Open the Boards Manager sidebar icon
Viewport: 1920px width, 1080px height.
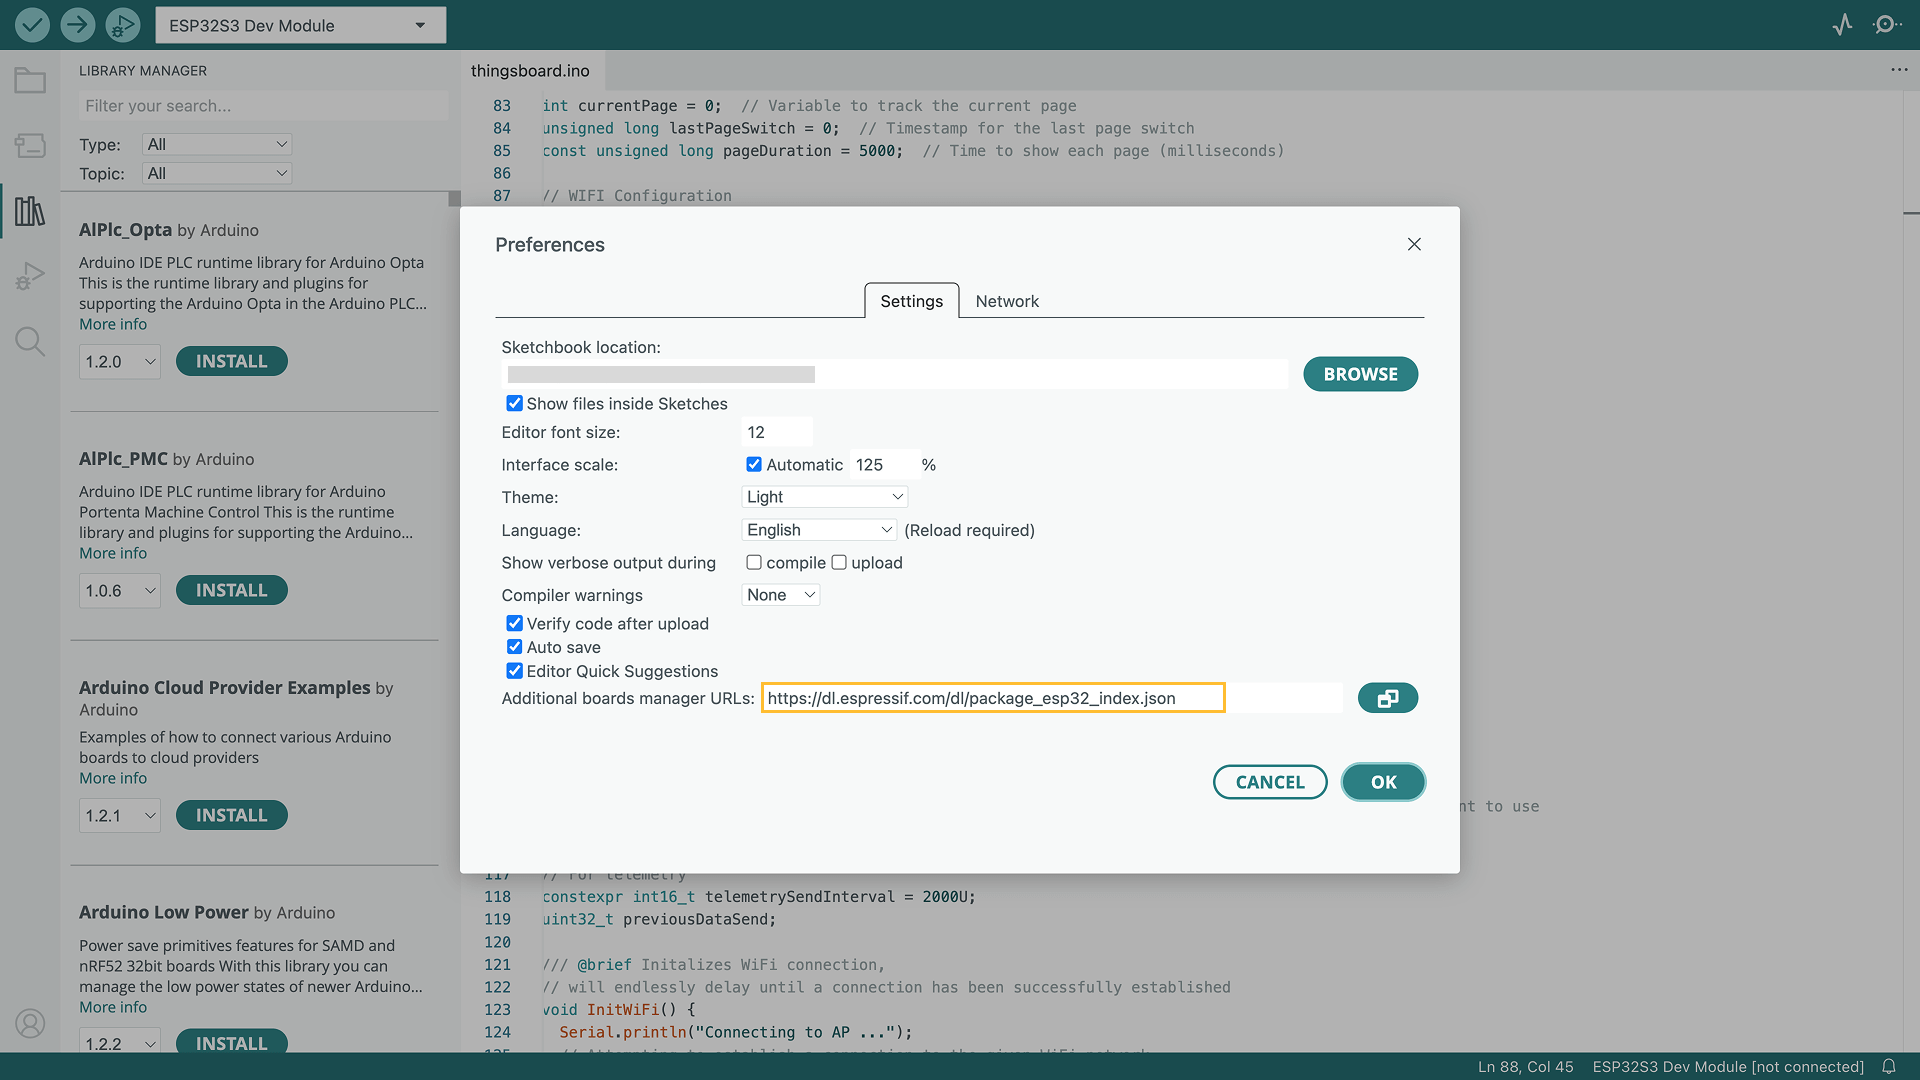click(x=30, y=146)
